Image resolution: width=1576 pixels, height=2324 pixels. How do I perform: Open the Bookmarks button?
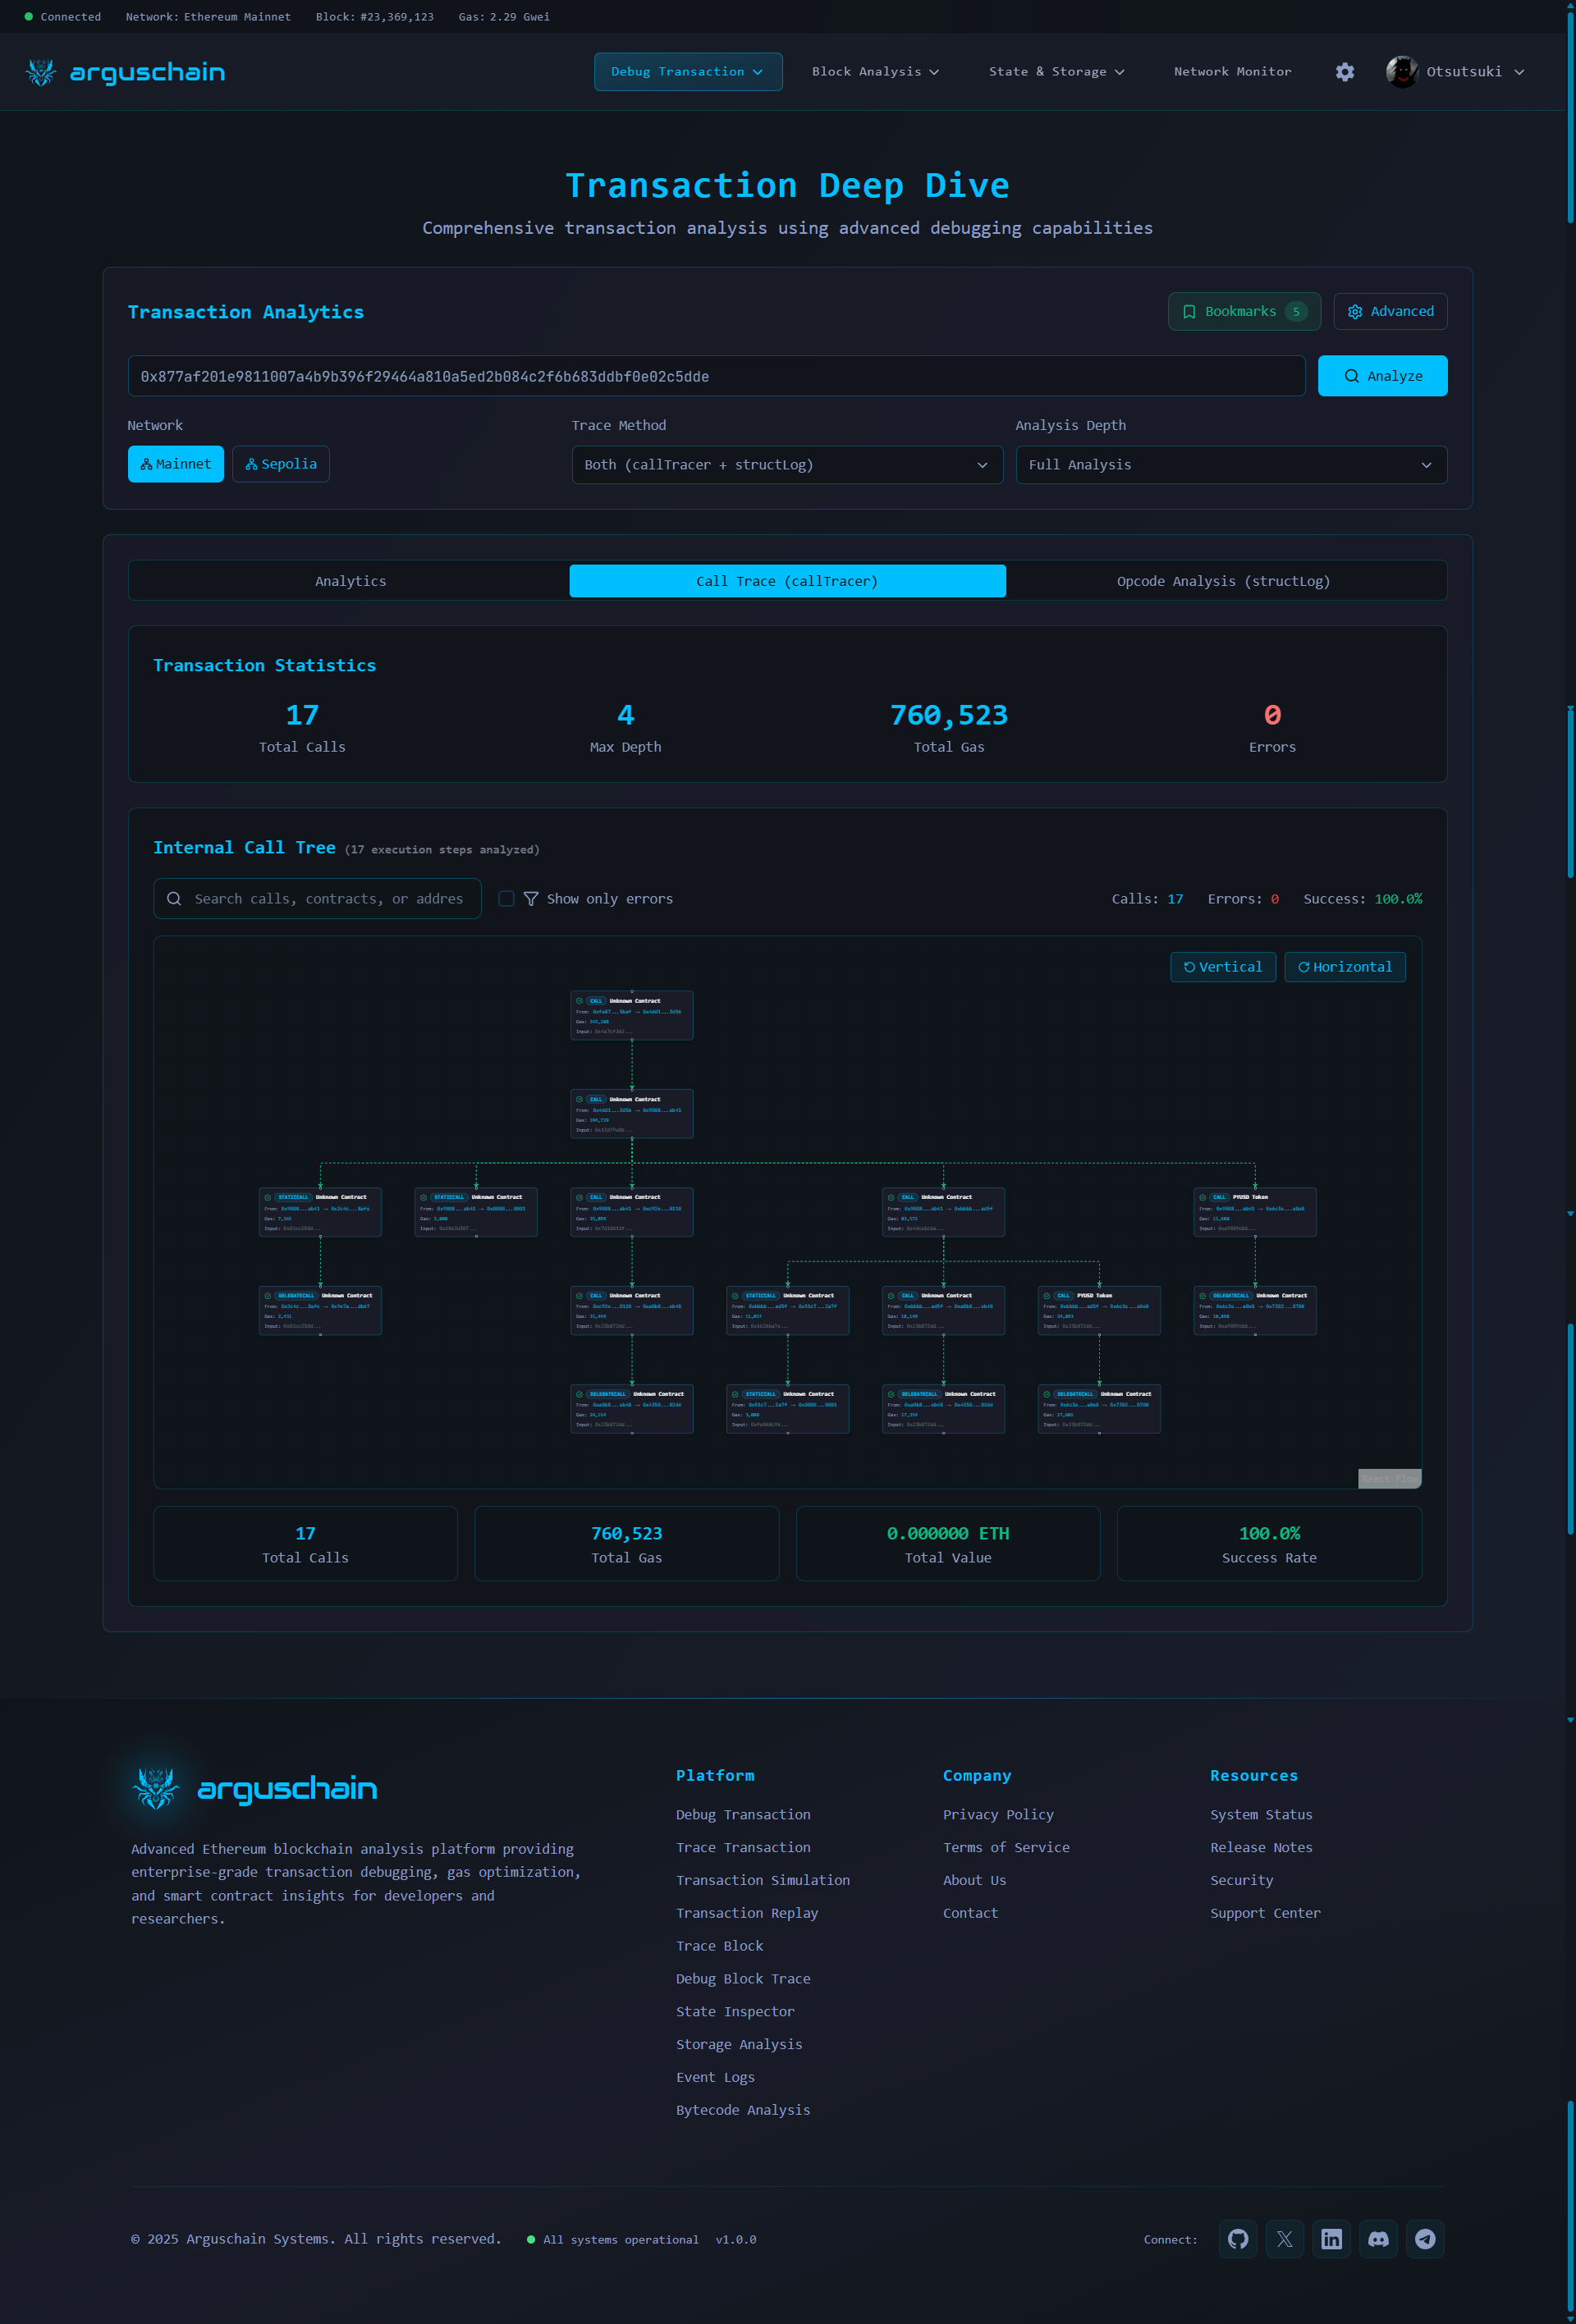[1243, 311]
